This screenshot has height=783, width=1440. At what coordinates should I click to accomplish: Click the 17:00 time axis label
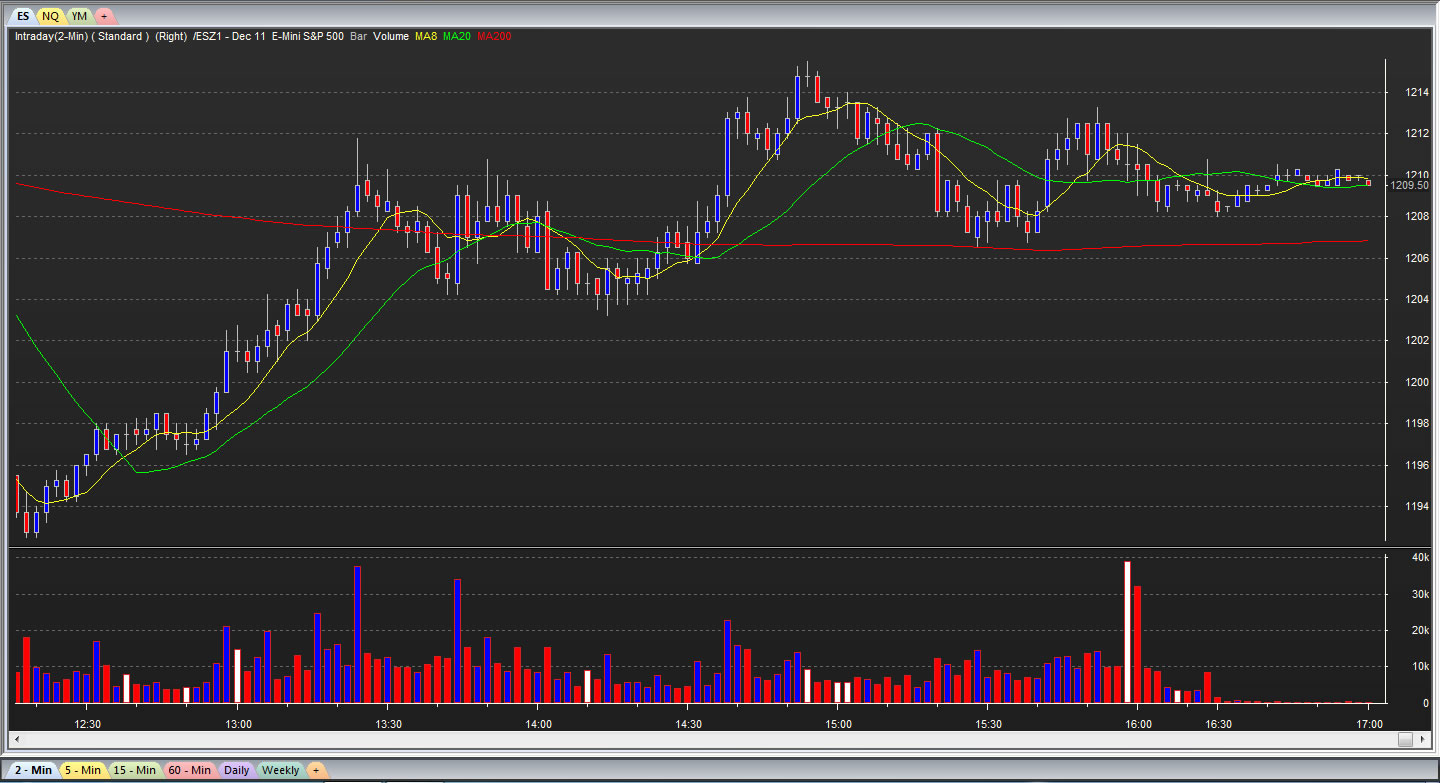tap(1369, 724)
